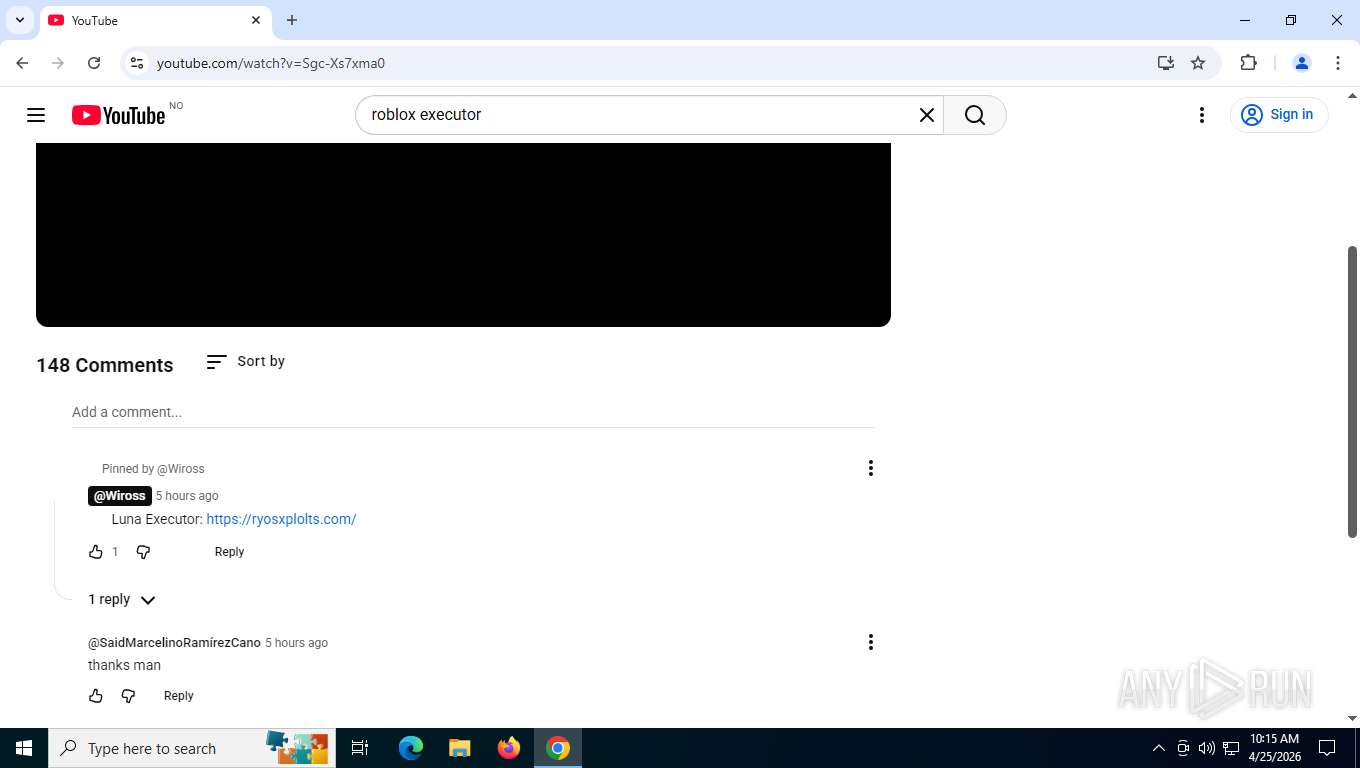
Task: Click the video player area
Action: 463,234
